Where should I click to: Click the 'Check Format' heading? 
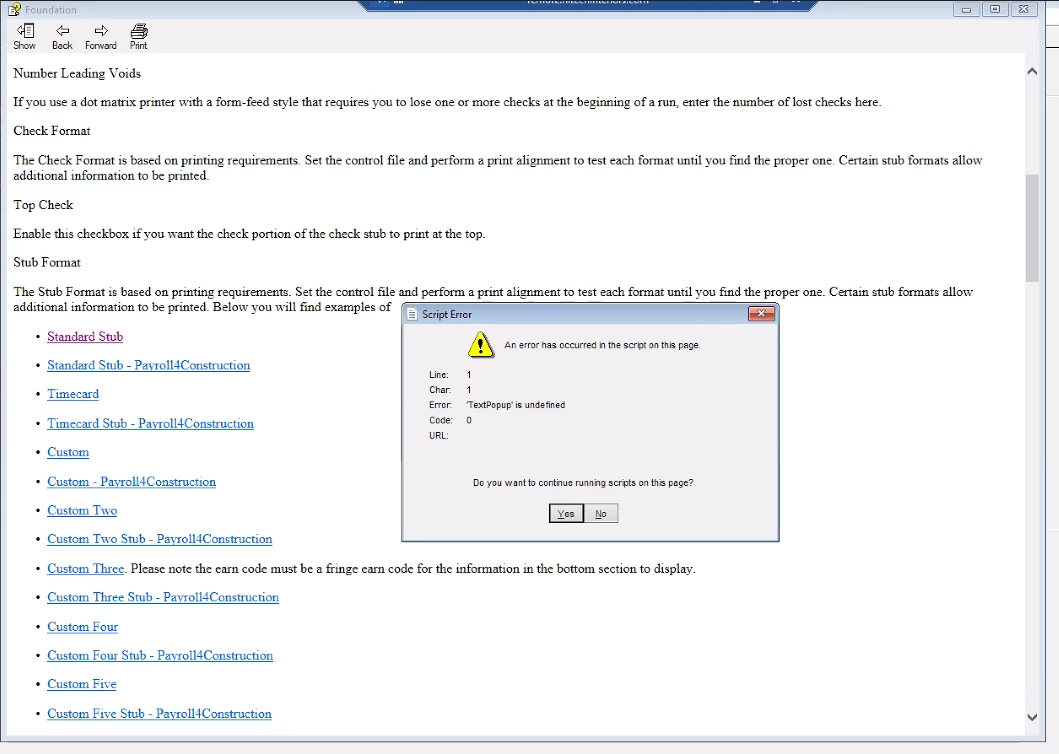52,131
